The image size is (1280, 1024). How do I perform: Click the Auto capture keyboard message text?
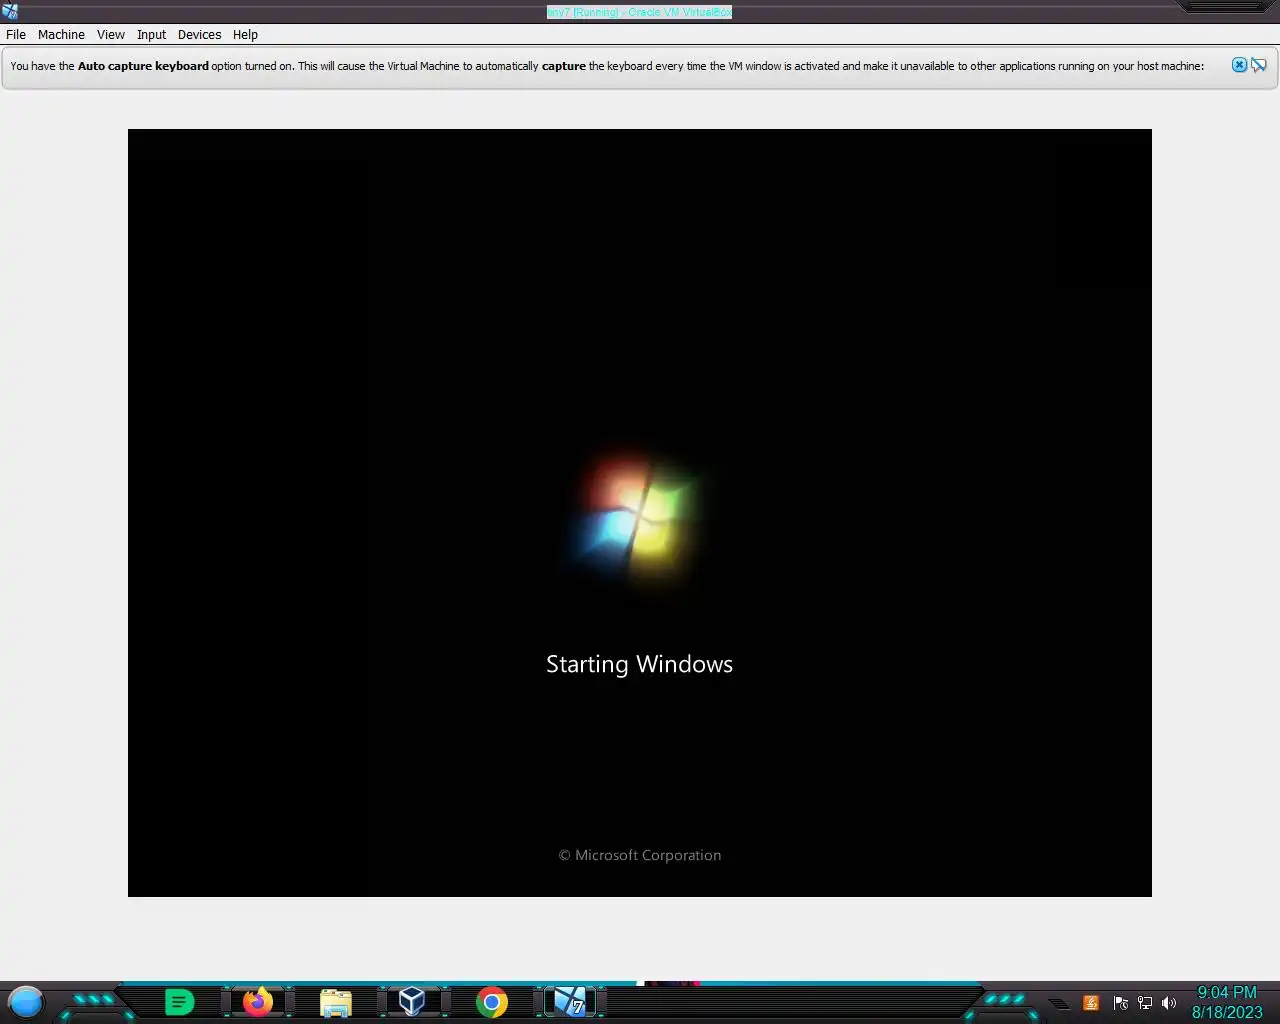pyautogui.click(x=607, y=66)
